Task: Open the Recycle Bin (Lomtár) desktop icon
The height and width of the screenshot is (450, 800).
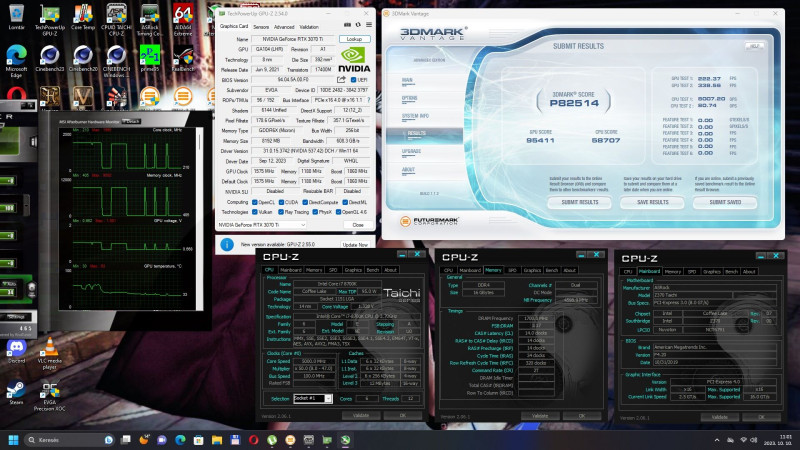Action: click(16, 17)
